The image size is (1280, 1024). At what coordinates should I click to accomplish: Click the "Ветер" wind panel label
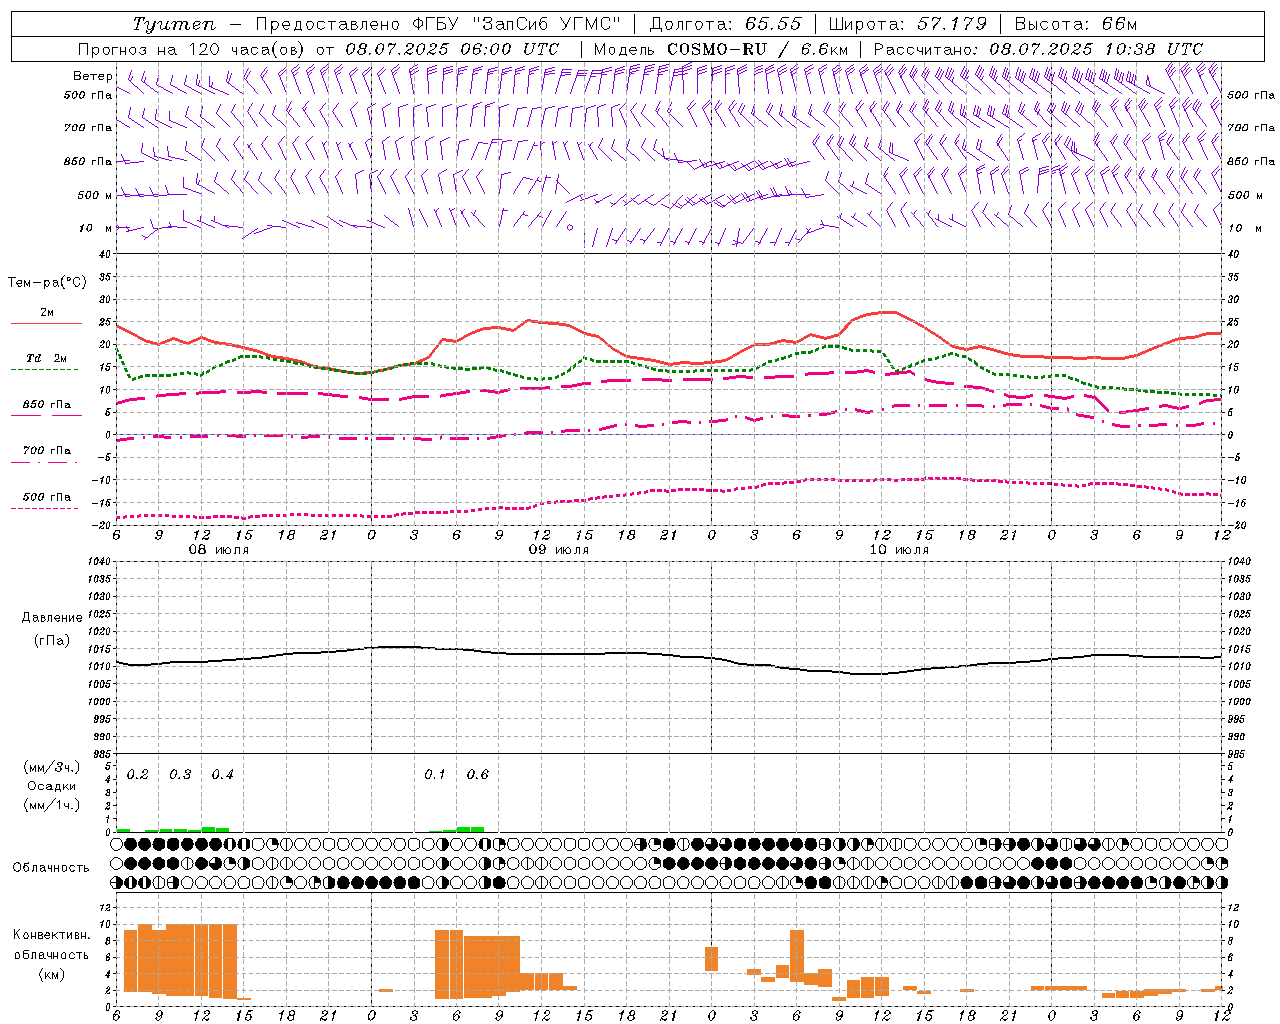93,76
